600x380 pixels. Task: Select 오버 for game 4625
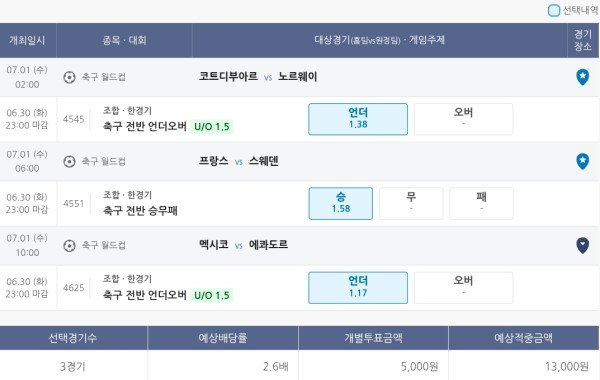[x=463, y=288]
